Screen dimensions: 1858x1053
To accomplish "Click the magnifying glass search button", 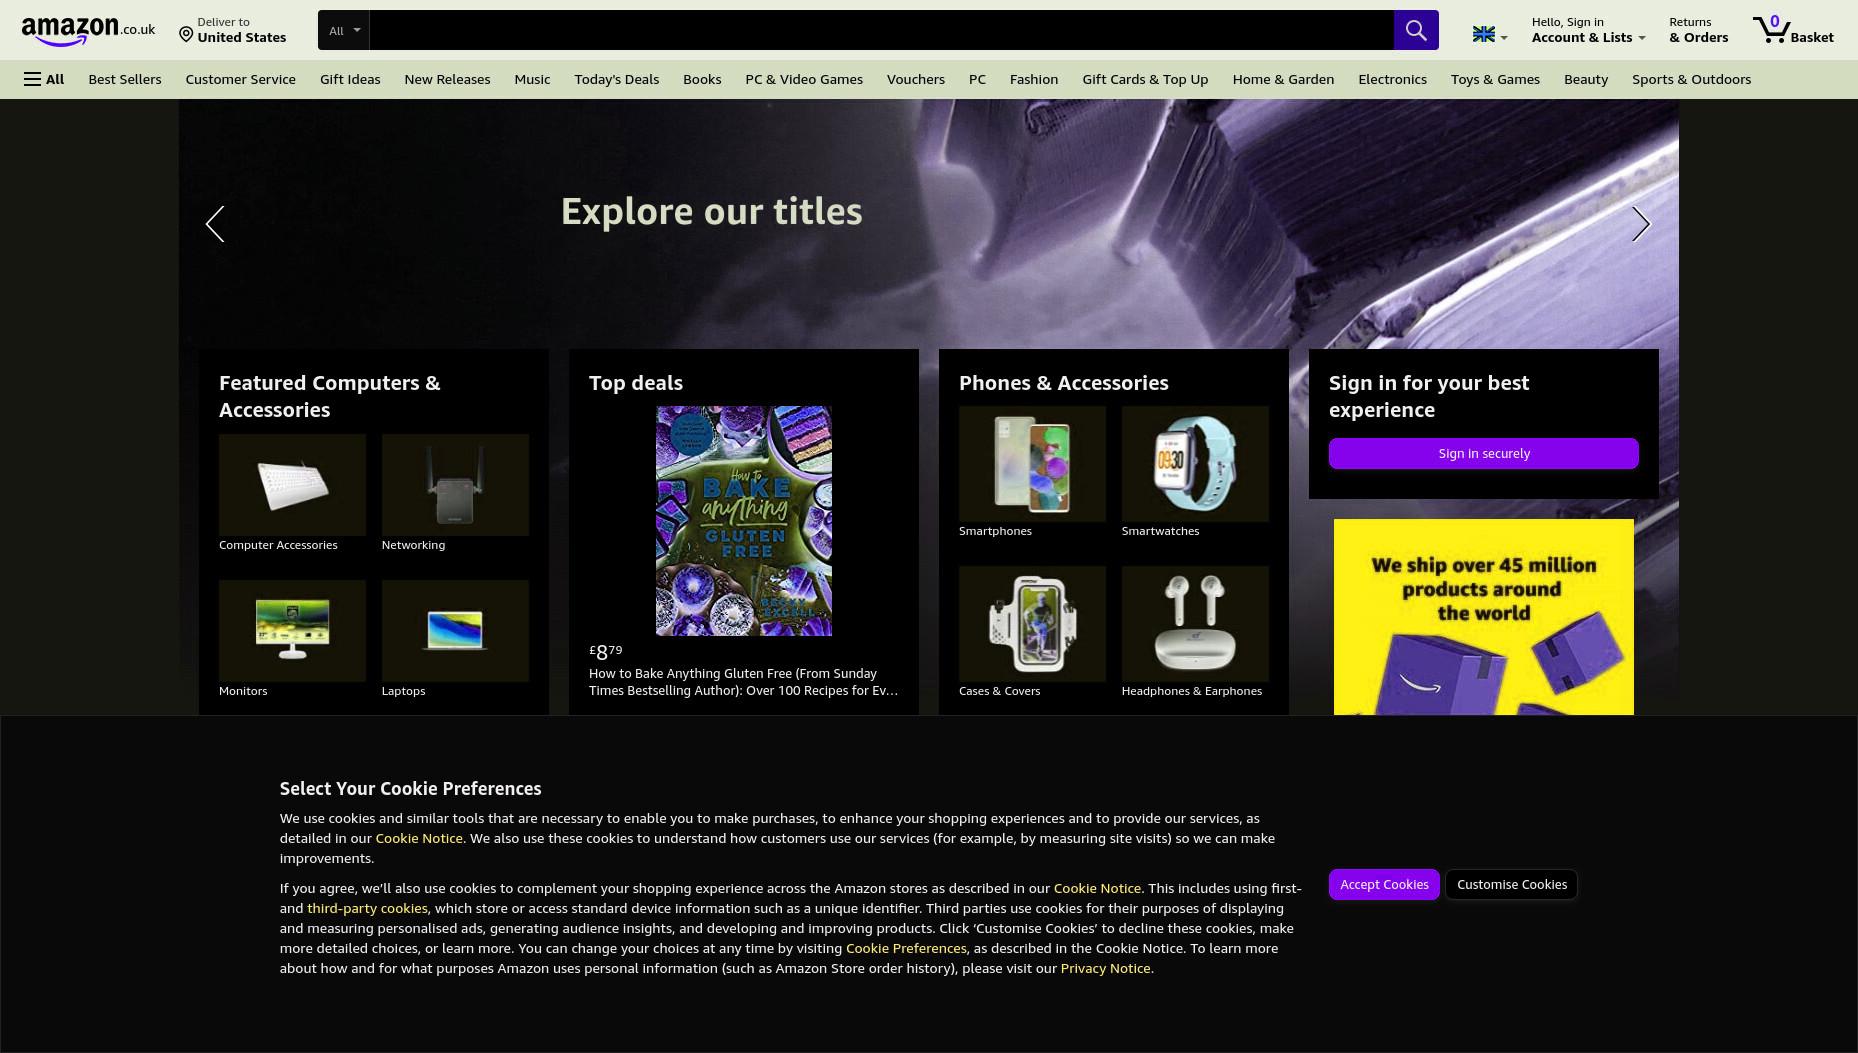I will click(1416, 30).
